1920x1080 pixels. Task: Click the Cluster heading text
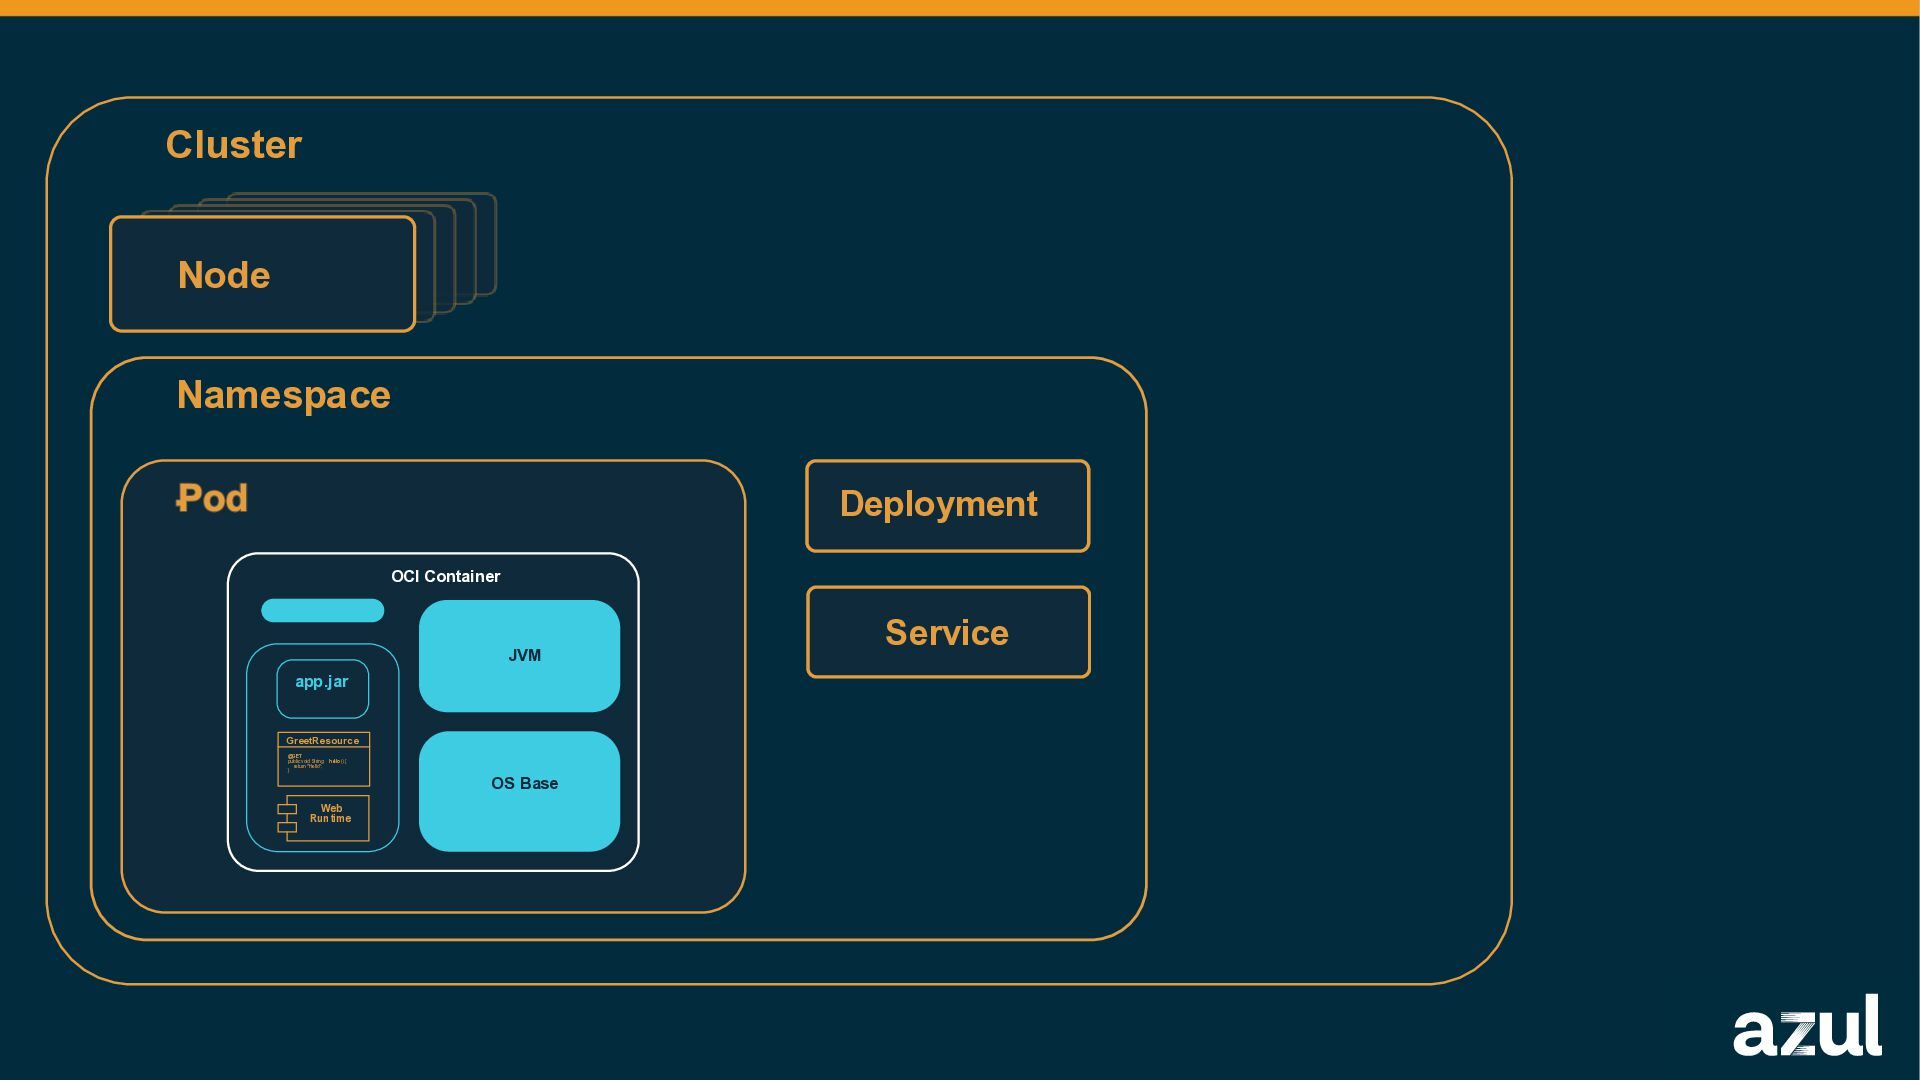coord(233,145)
